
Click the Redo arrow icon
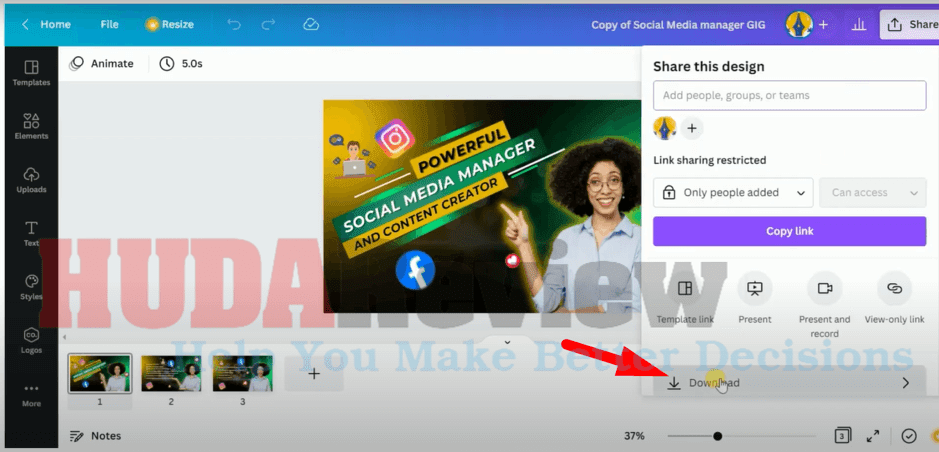tap(269, 25)
